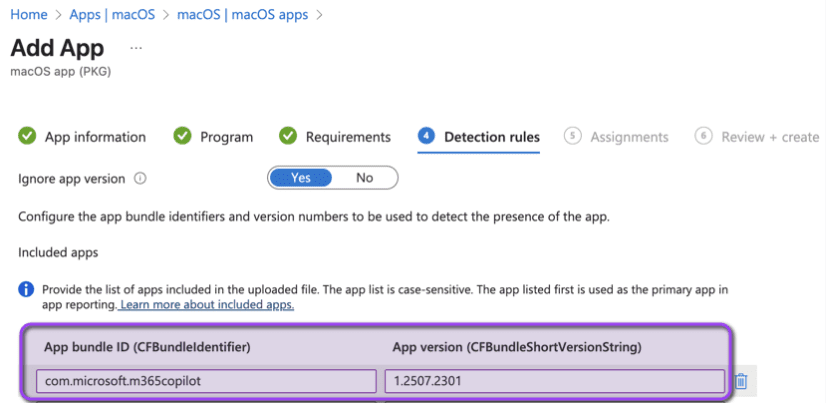The width and height of the screenshot is (828, 403).
Task: Click the trash icon to delete app row
Action: coord(741,381)
